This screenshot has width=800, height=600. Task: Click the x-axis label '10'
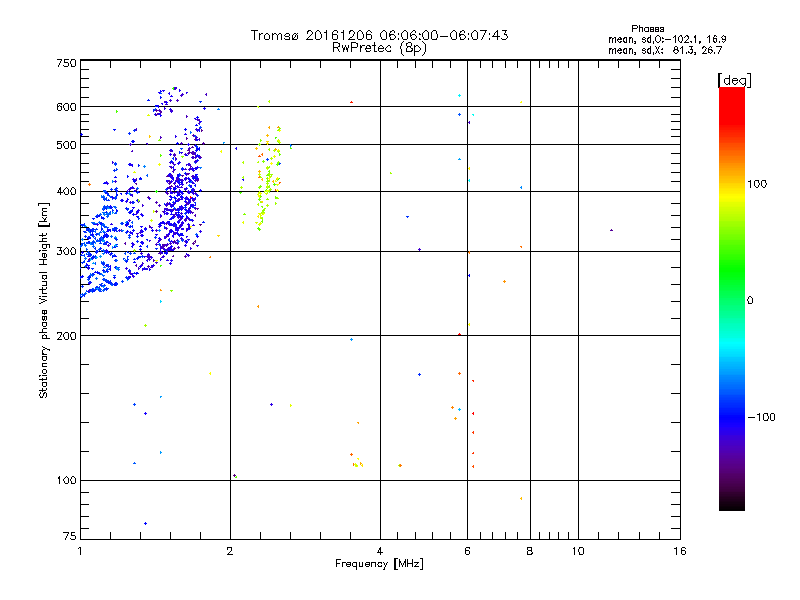click(578, 551)
